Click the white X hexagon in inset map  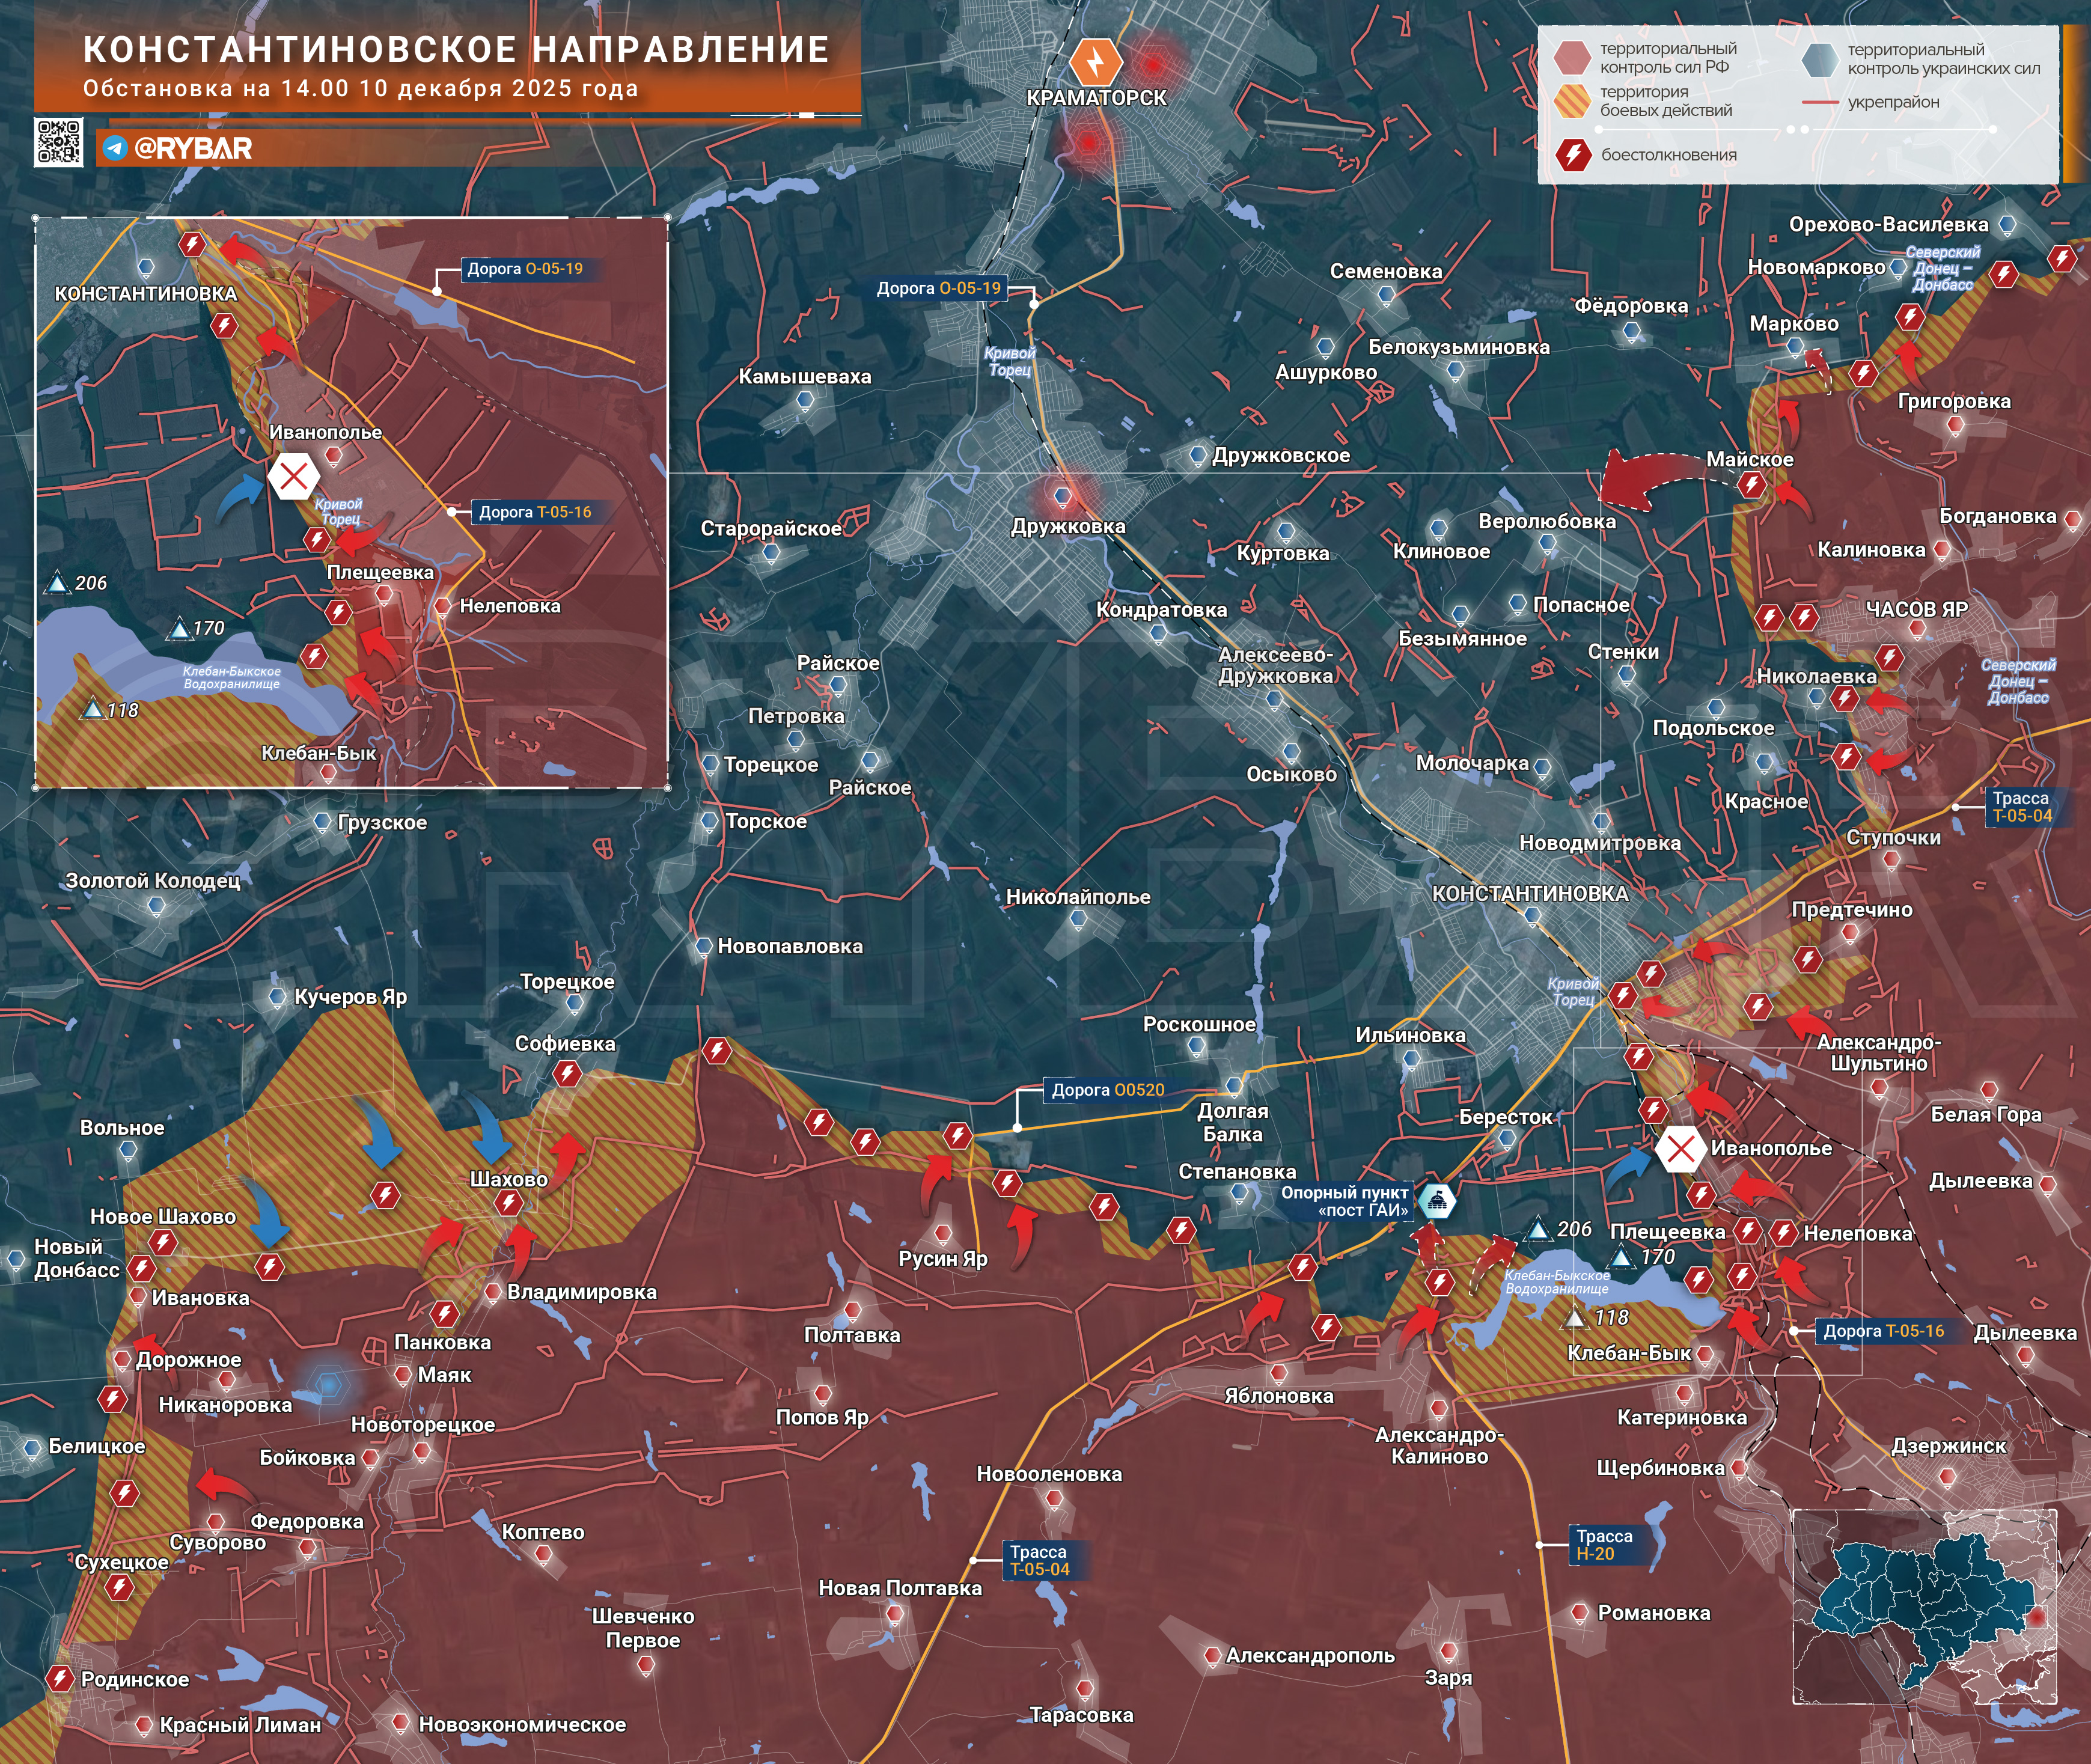(293, 477)
